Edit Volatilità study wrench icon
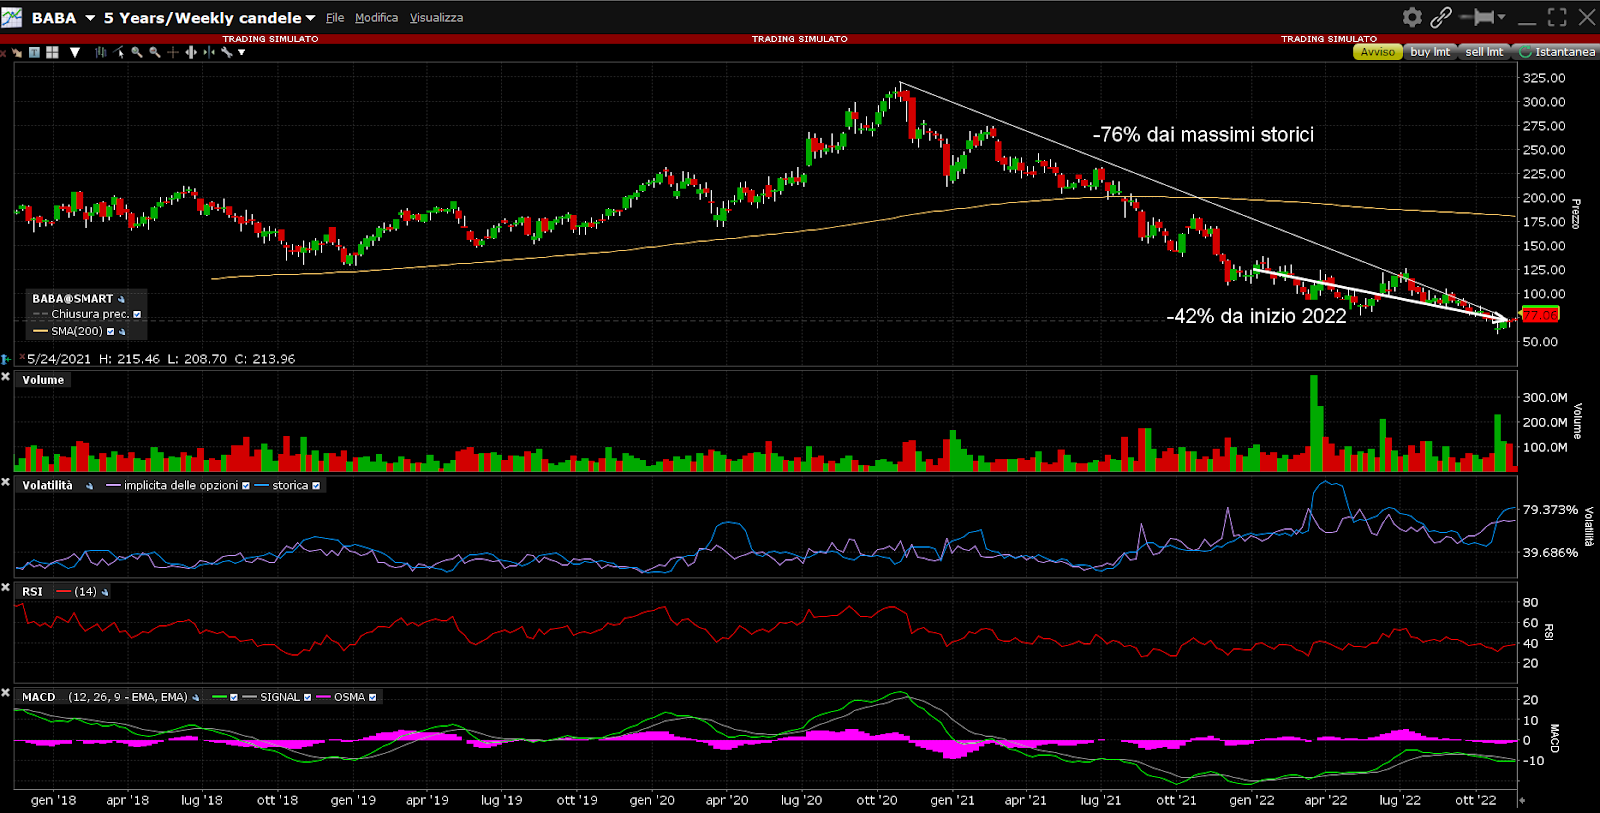Viewport: 1600px width, 813px height. (90, 486)
